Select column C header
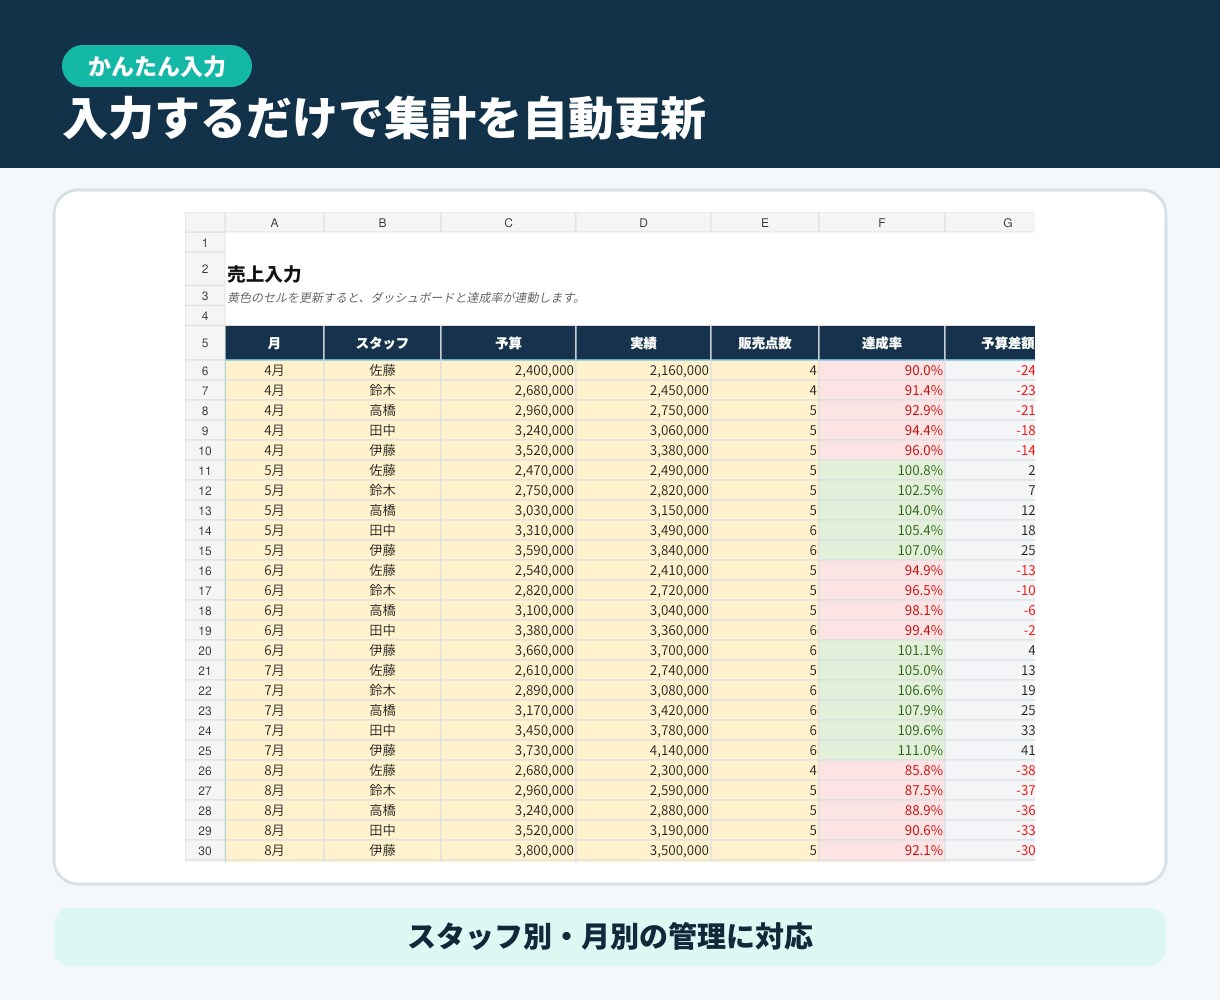Image resolution: width=1220 pixels, height=1000 pixels. pyautogui.click(x=508, y=223)
